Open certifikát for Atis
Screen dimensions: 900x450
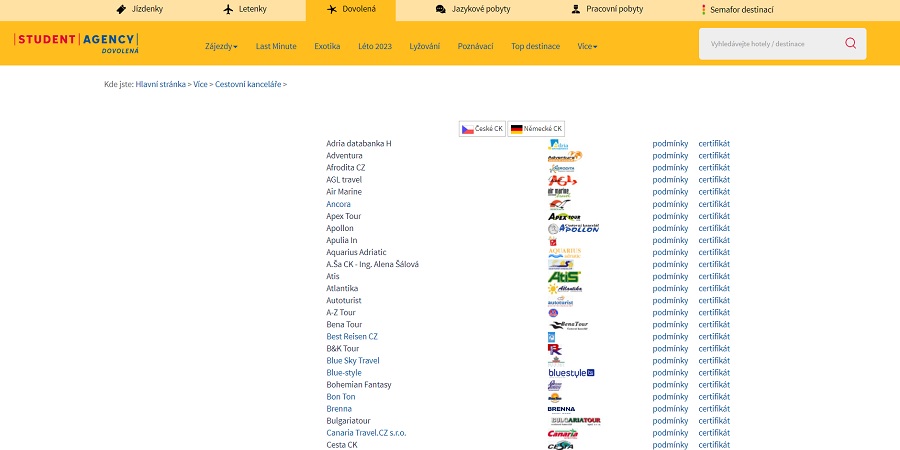pos(714,277)
